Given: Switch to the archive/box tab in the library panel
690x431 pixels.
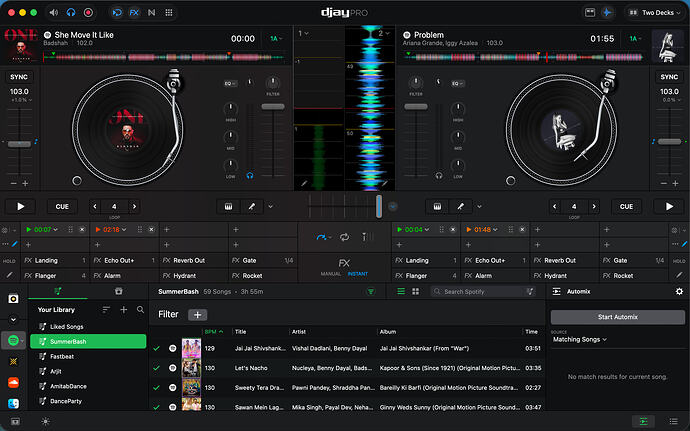Looking at the screenshot, I should [118, 291].
